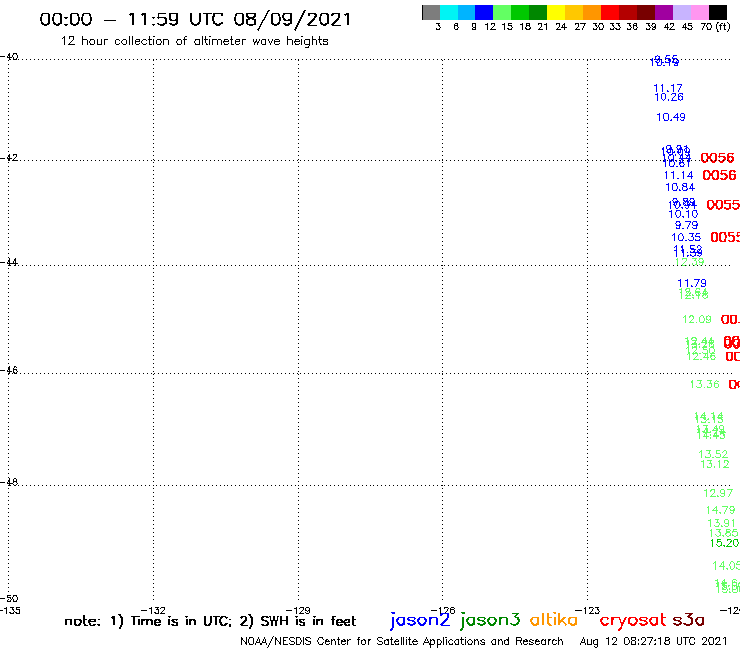The image size is (740, 650).
Task: Click the note 'Time is in UTC; SWH is in feet'
Action: [x=210, y=621]
